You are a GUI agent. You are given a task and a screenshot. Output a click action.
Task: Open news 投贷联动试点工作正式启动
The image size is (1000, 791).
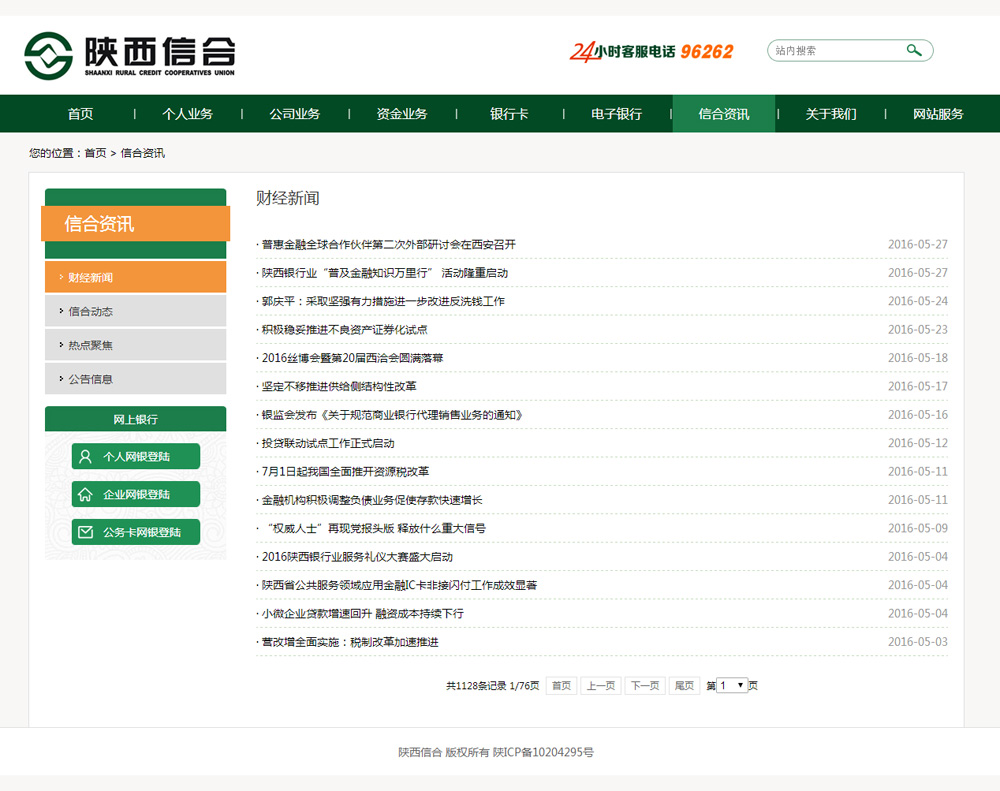[328, 443]
